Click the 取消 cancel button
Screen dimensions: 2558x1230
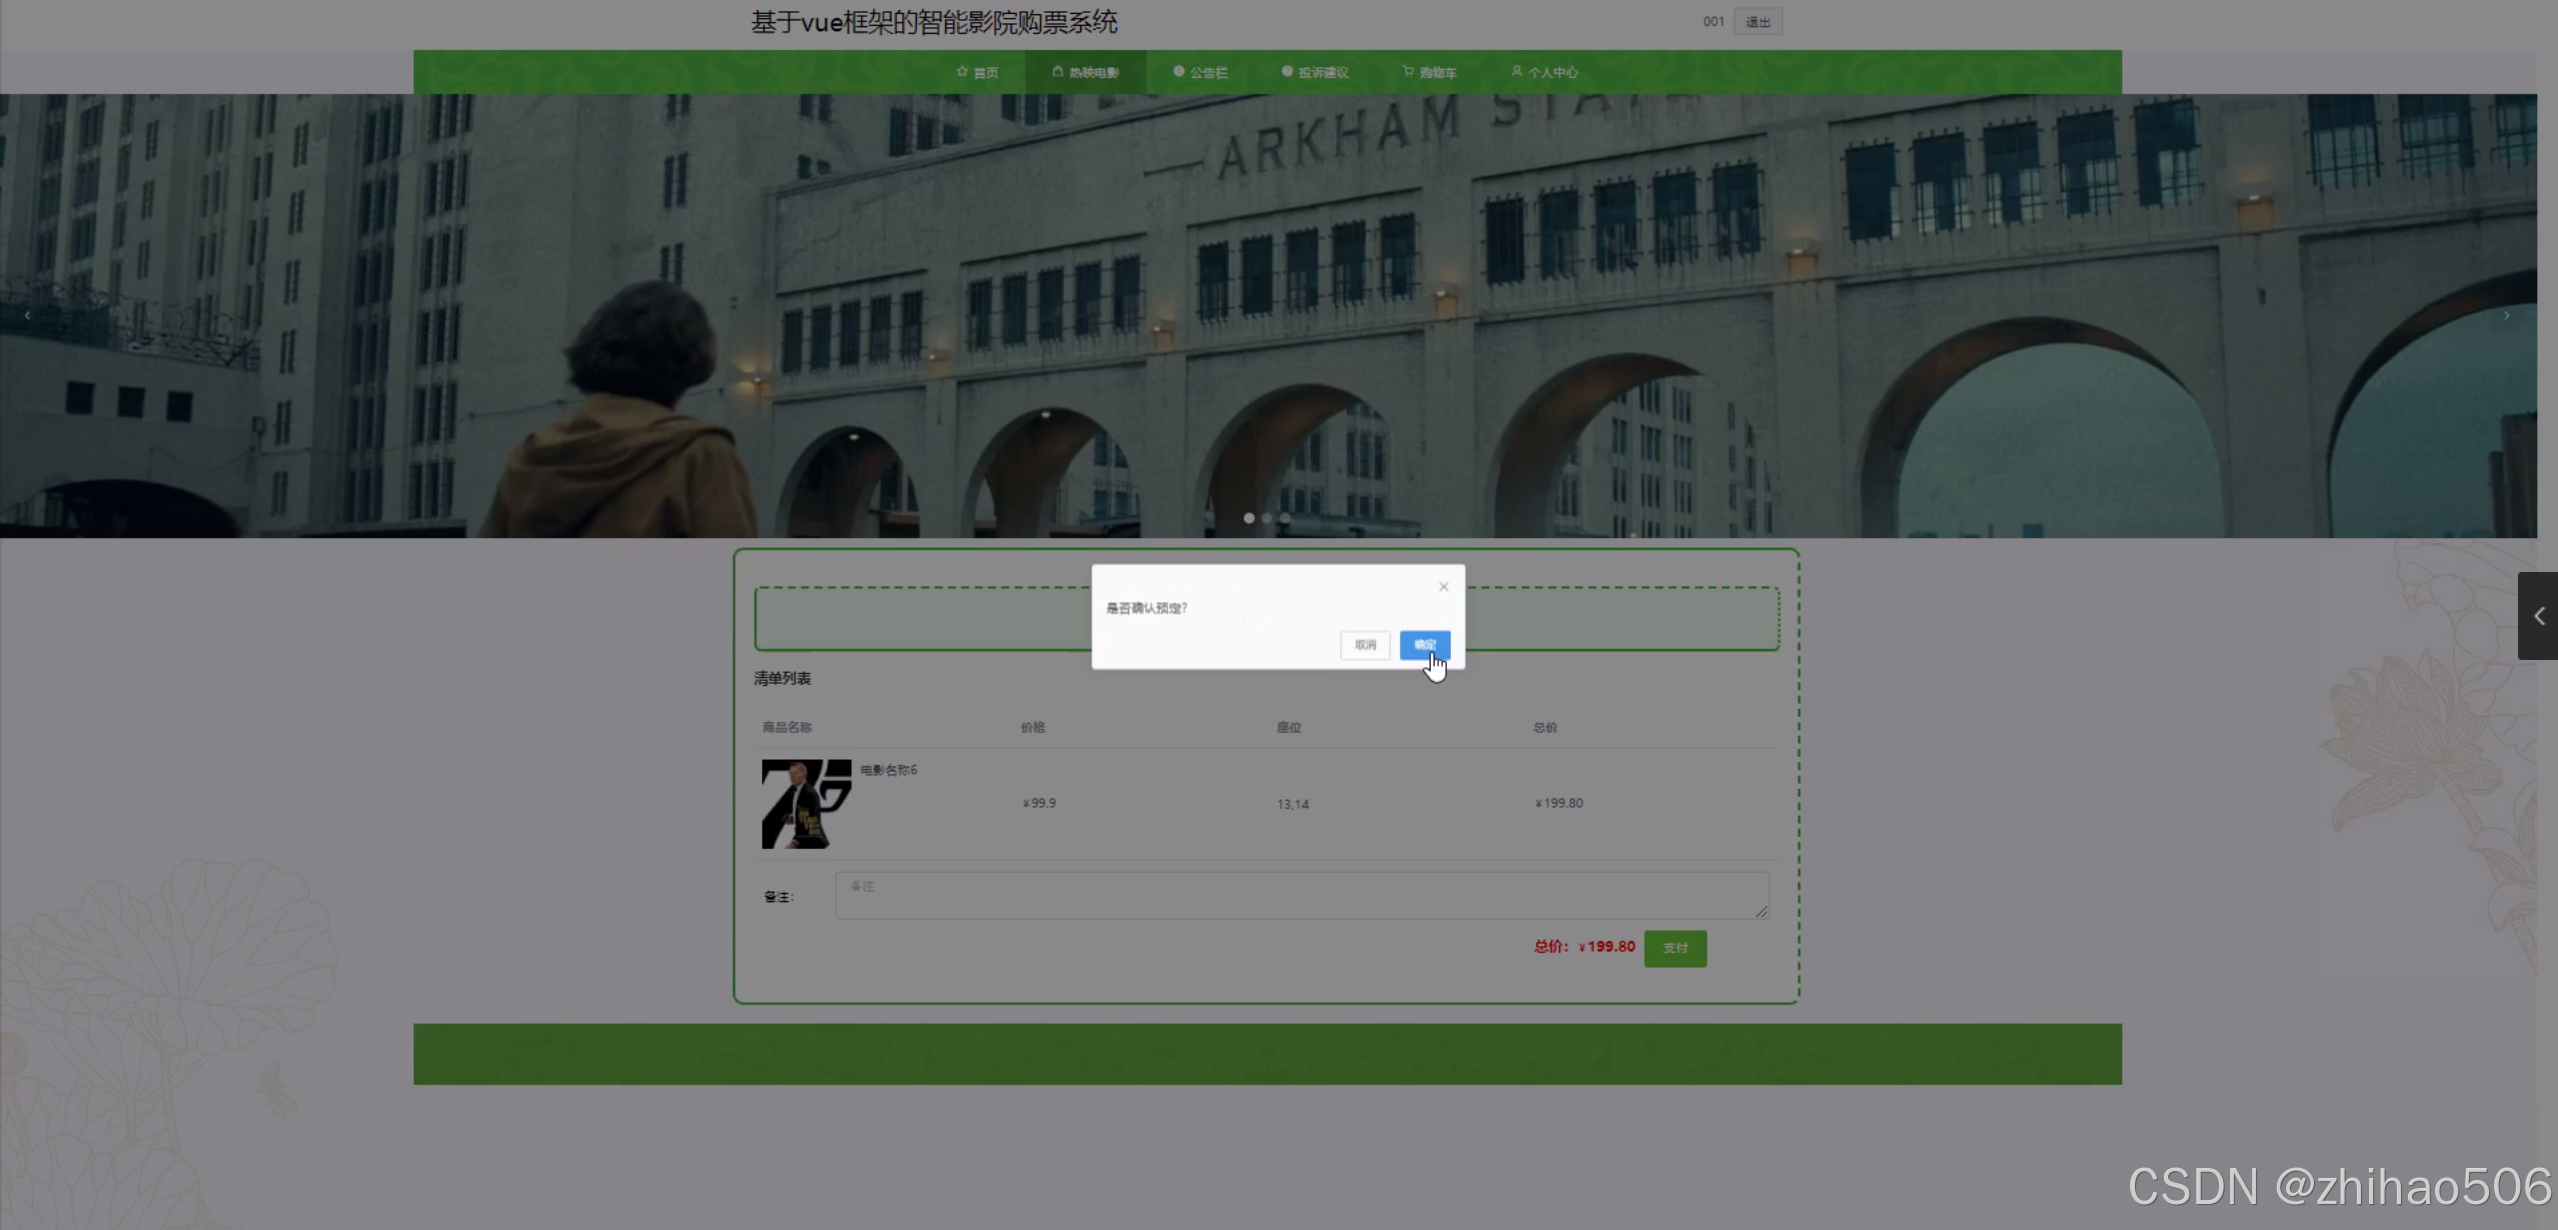(x=1365, y=645)
